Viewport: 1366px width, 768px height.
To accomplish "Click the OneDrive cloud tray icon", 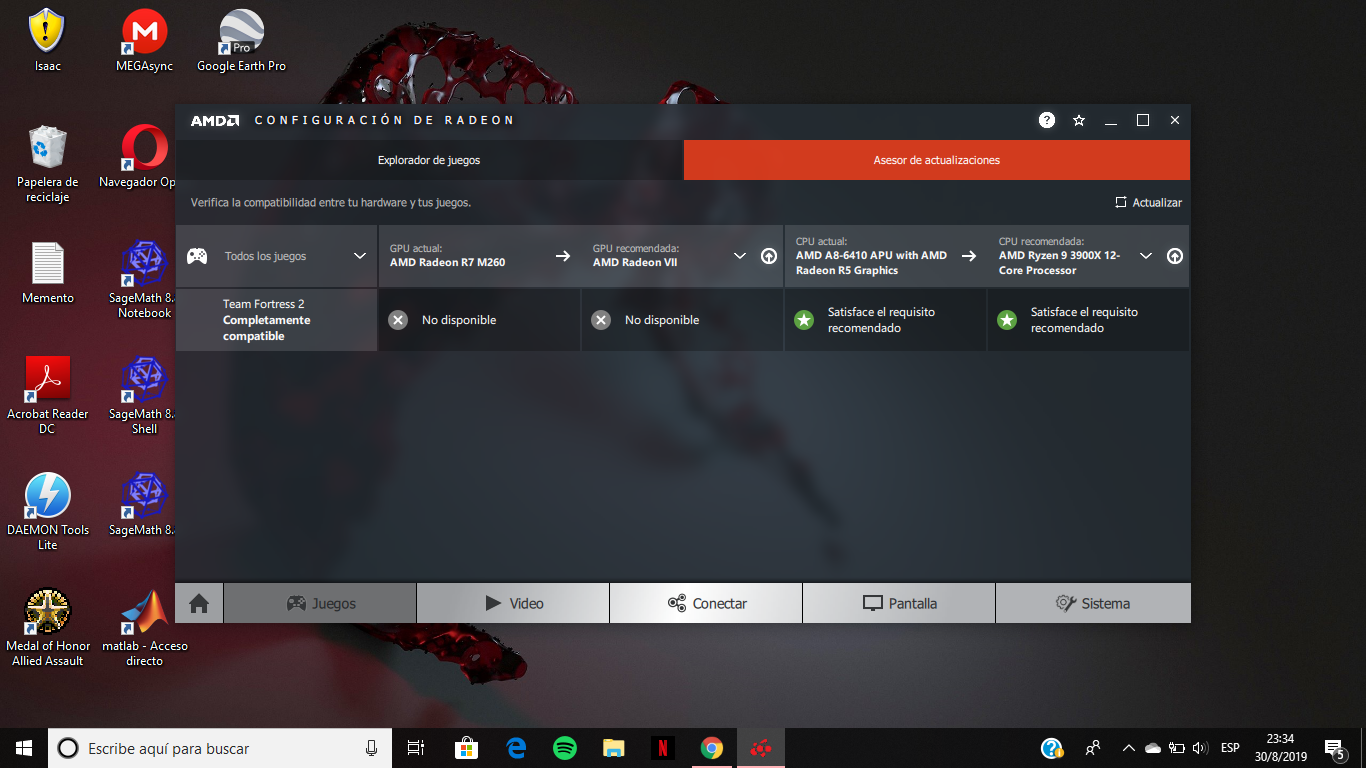I will (x=1153, y=748).
